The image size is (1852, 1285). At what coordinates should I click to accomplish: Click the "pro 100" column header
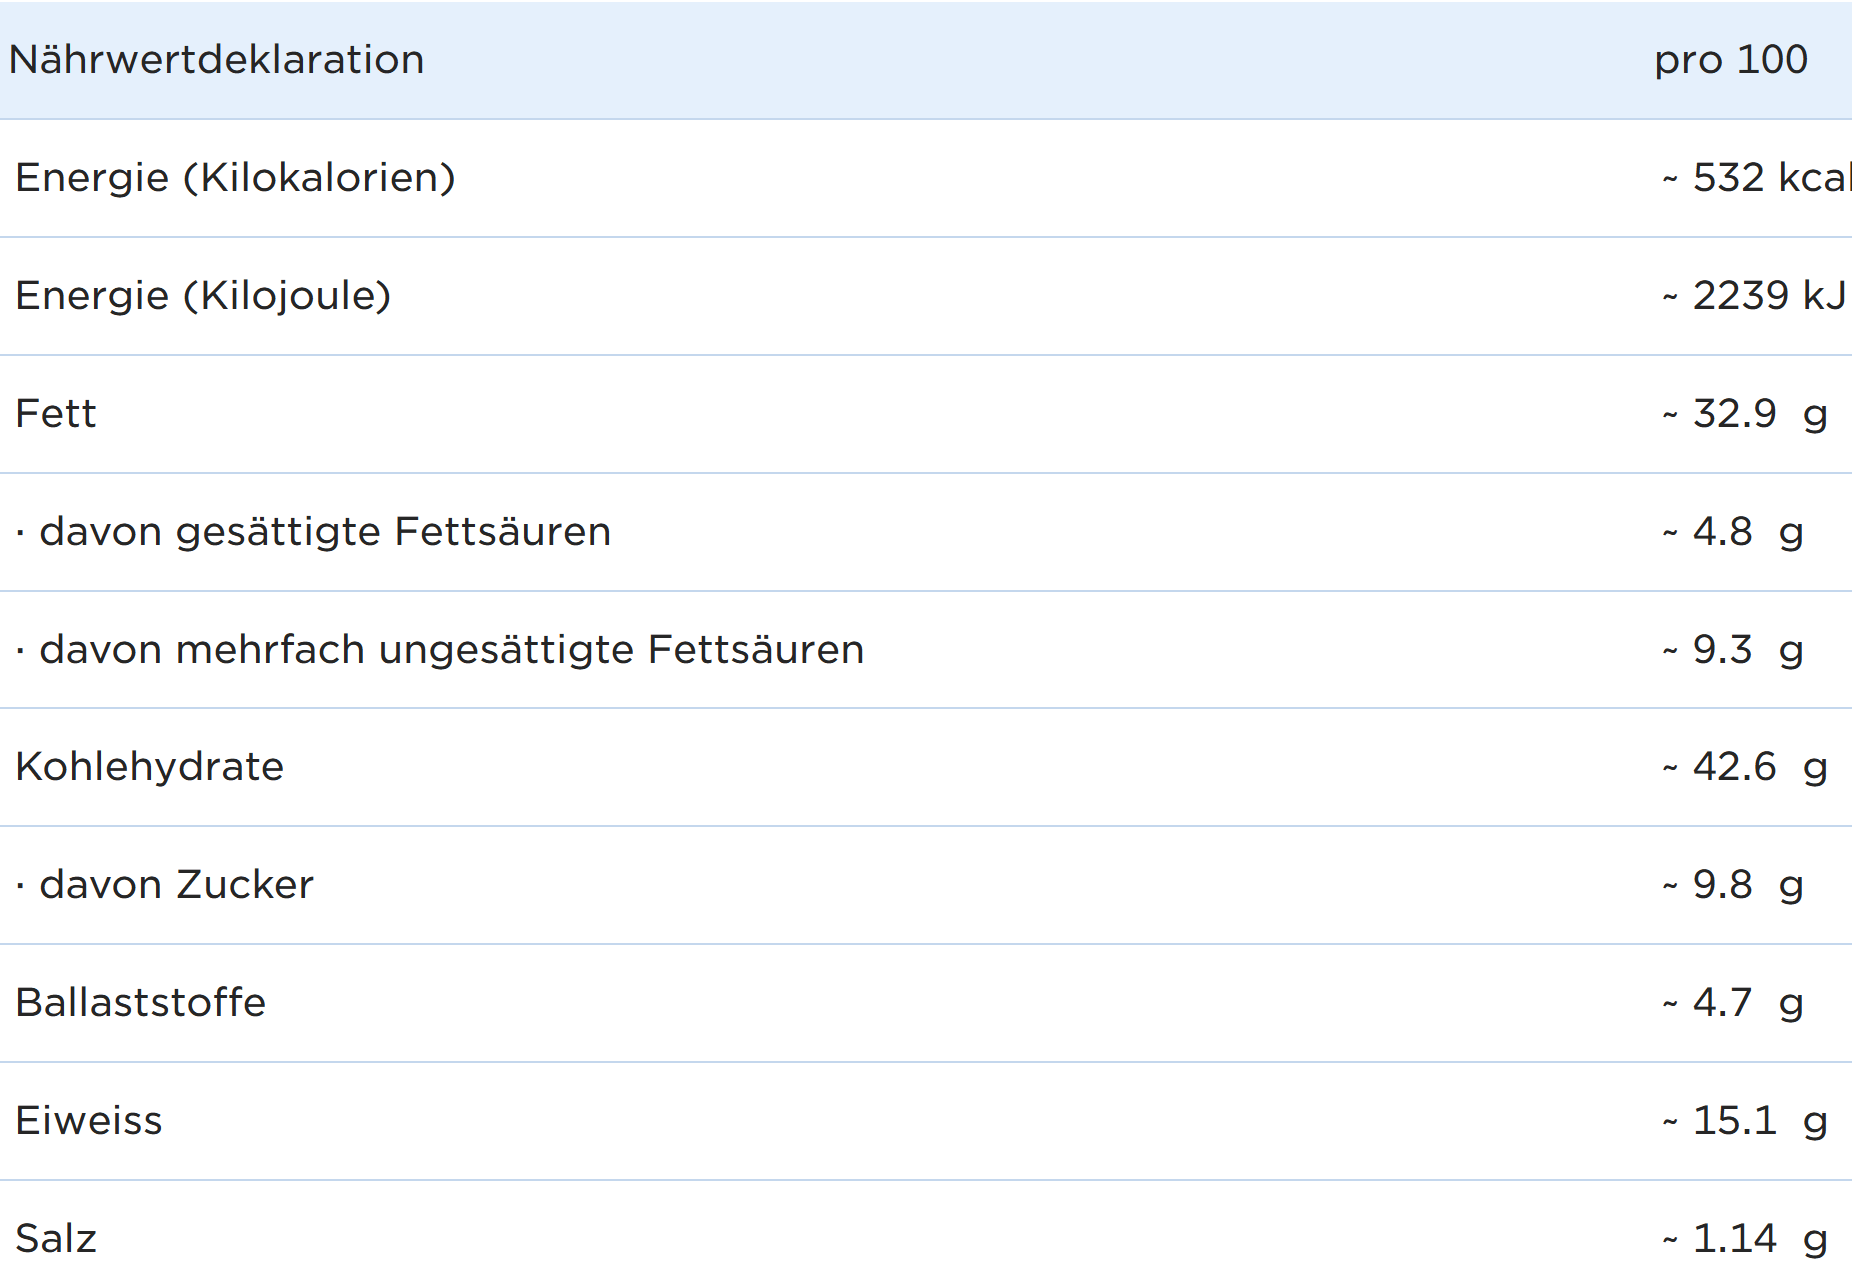pyautogui.click(x=1730, y=60)
